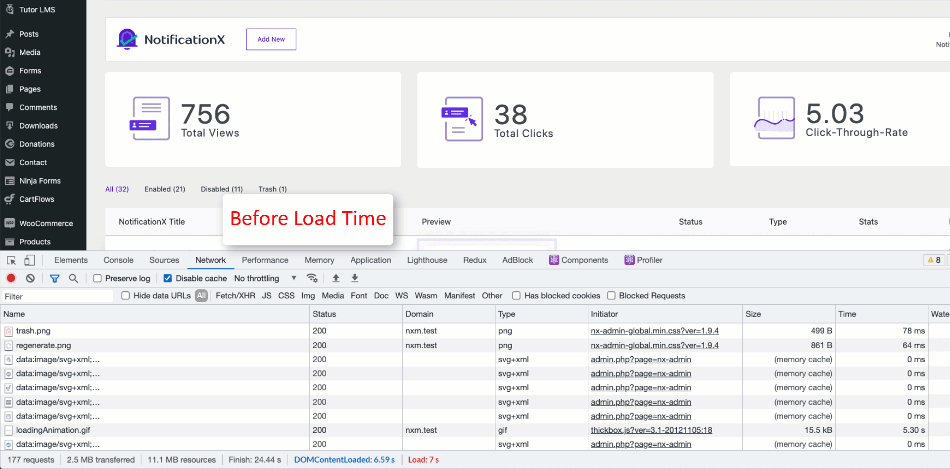The height and width of the screenshot is (469, 950).
Task: Open the No throttling dropdown
Action: coord(265,278)
